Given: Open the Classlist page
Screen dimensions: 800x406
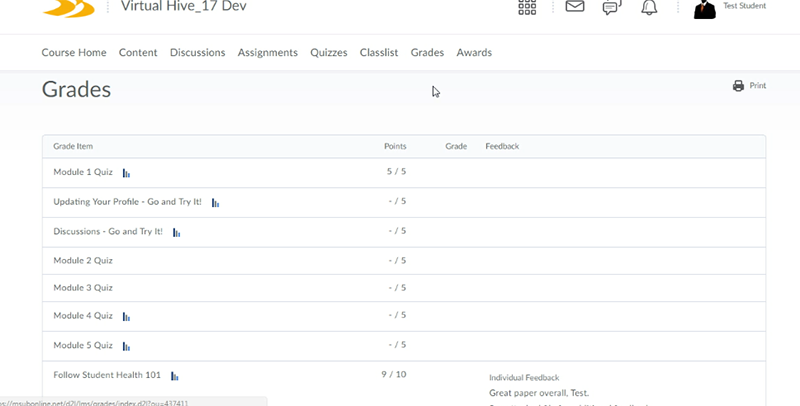Looking at the screenshot, I should pos(379,52).
